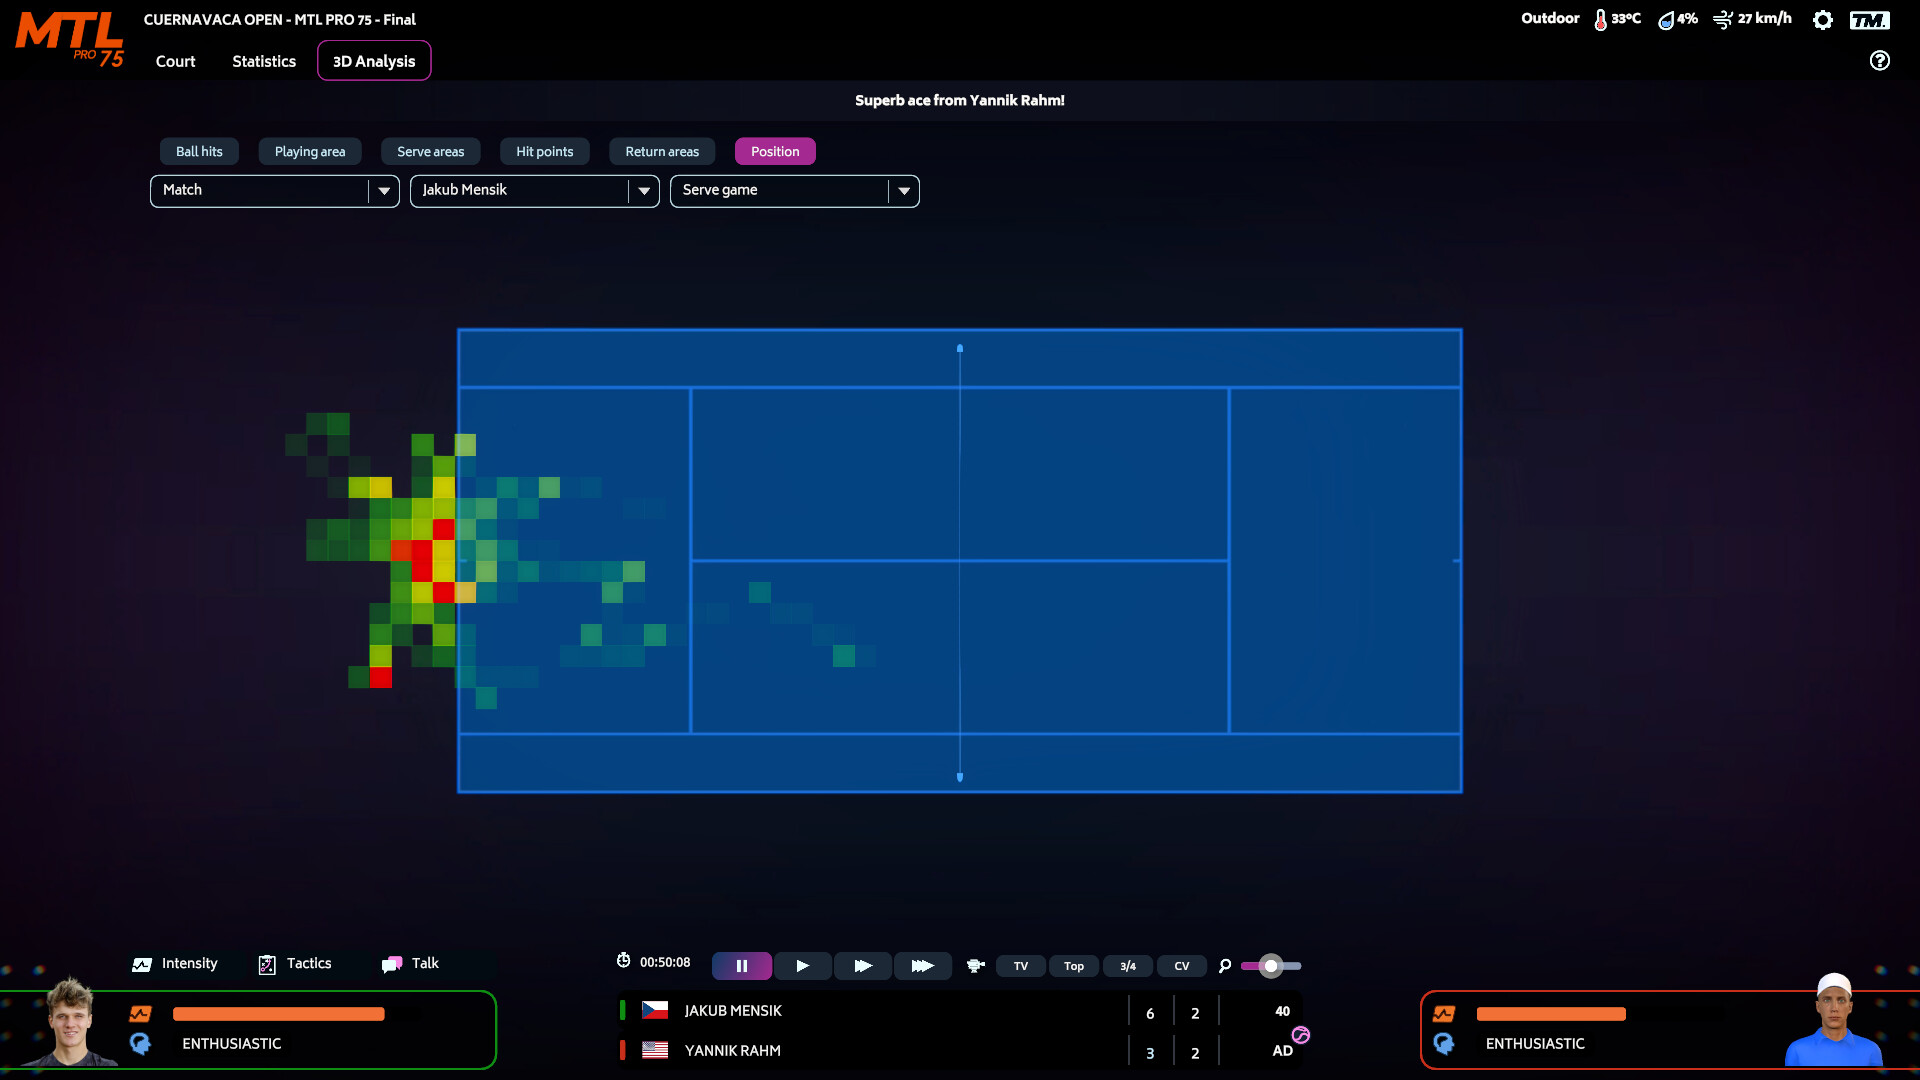
Task: Toggle the Serve areas view
Action: point(430,151)
